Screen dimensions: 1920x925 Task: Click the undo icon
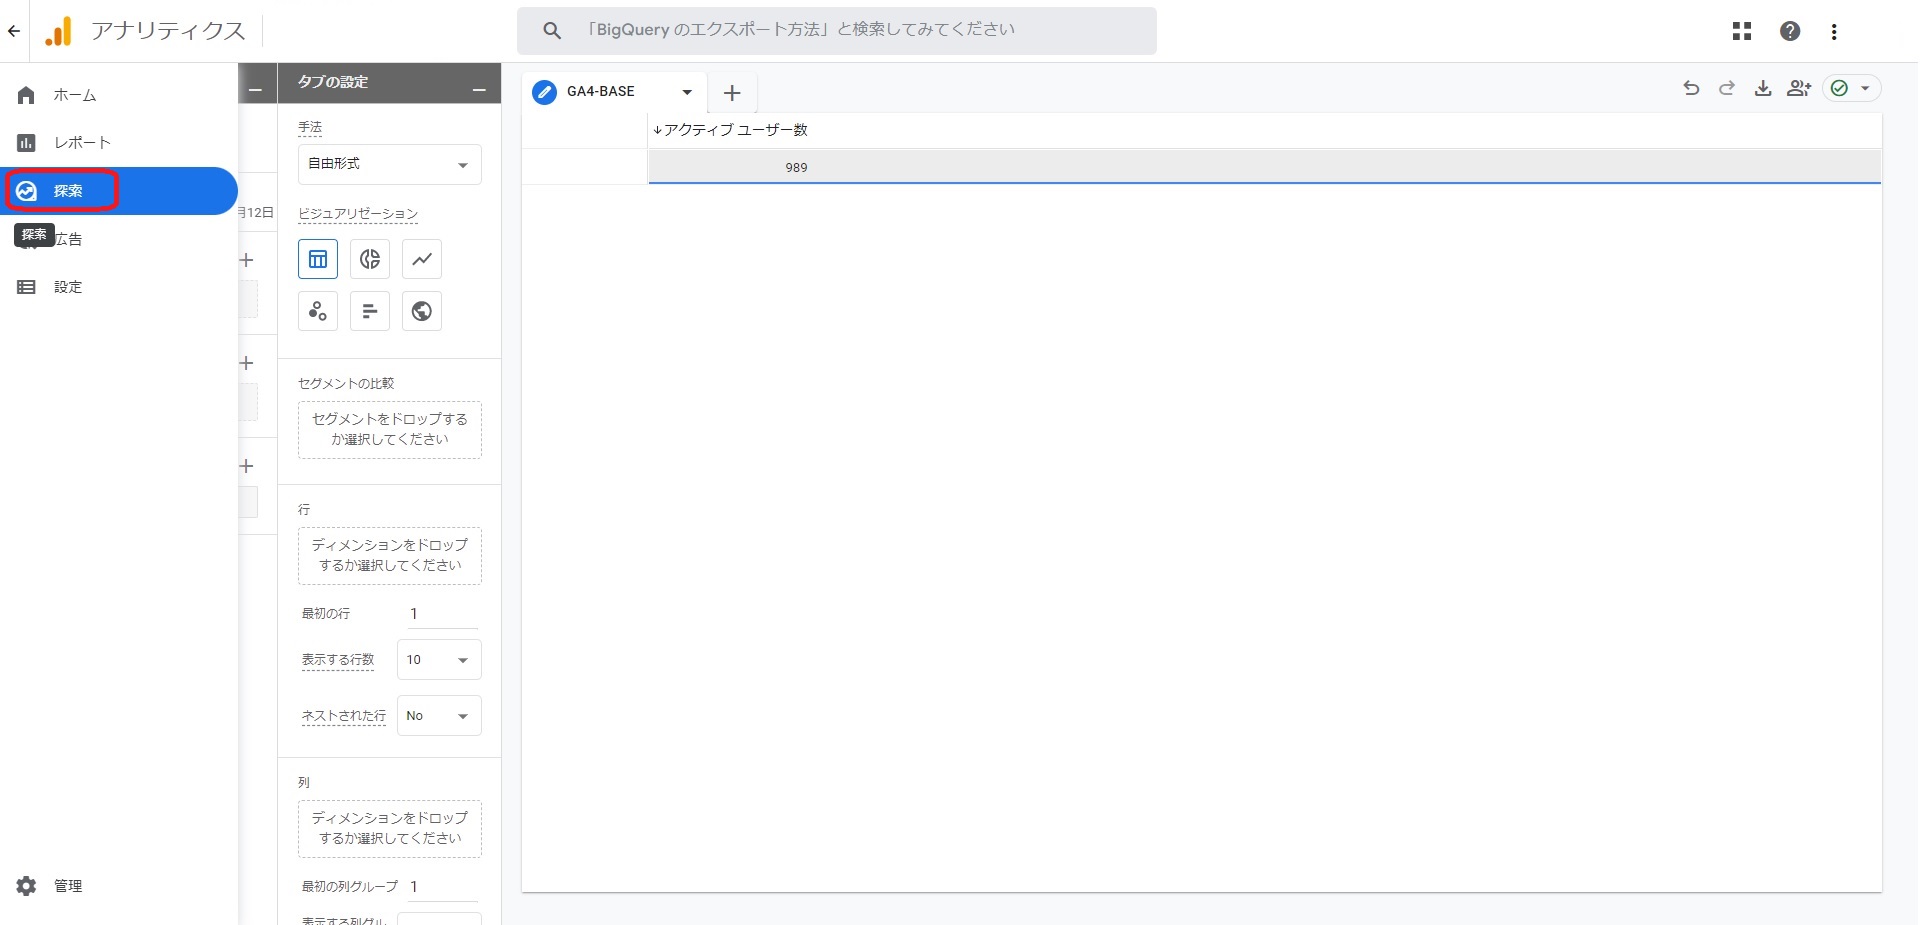point(1691,88)
